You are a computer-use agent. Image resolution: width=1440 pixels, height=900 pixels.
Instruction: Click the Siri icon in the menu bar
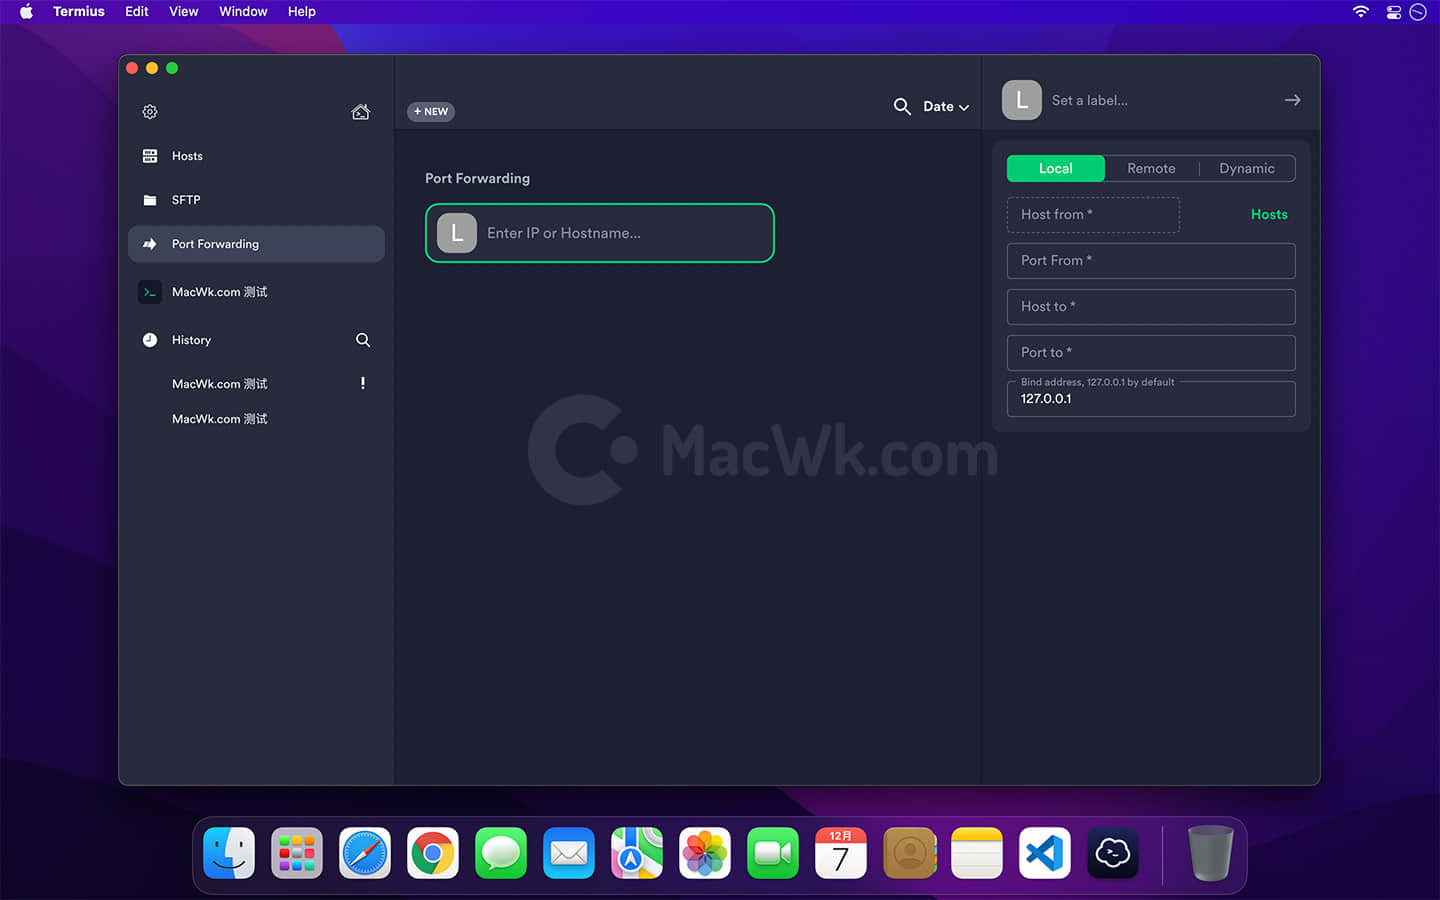pyautogui.click(x=1418, y=12)
